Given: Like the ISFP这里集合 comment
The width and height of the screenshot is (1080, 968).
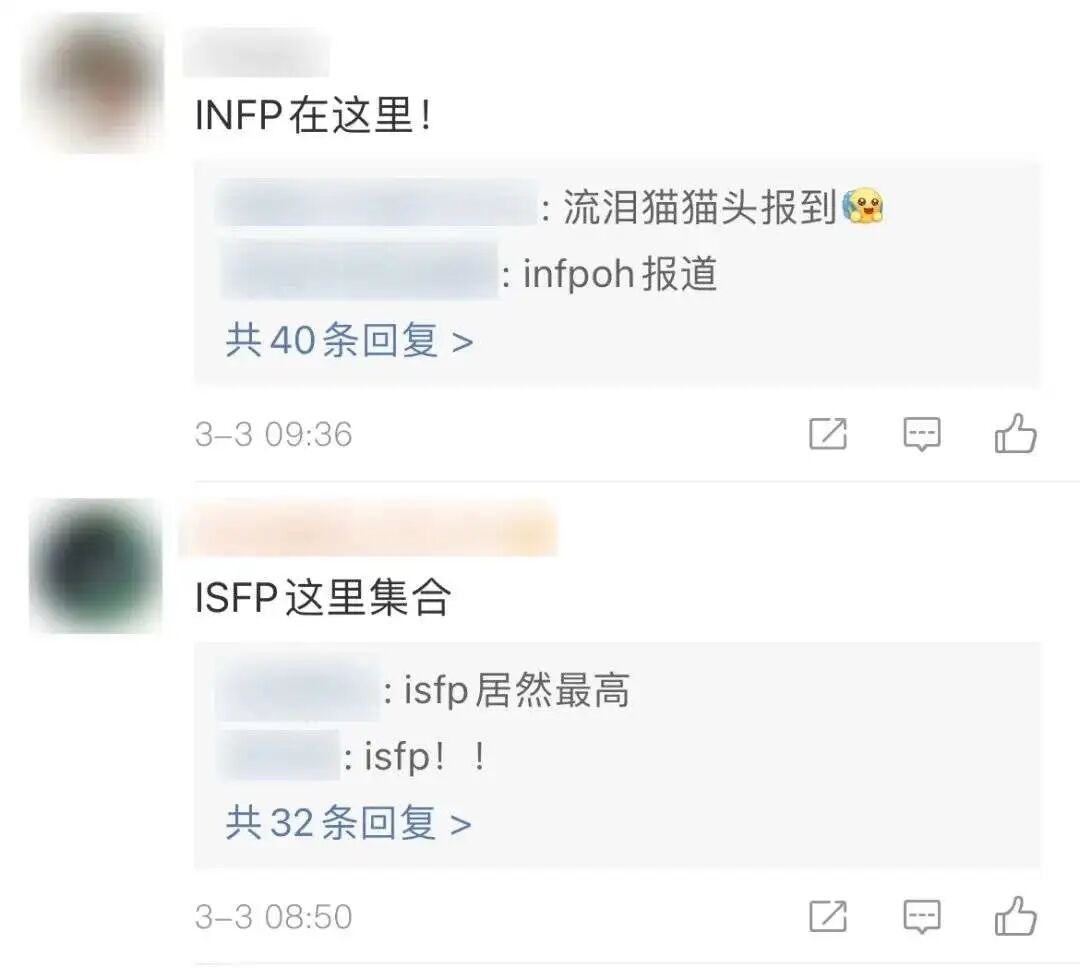Looking at the screenshot, I should coord(1015,916).
